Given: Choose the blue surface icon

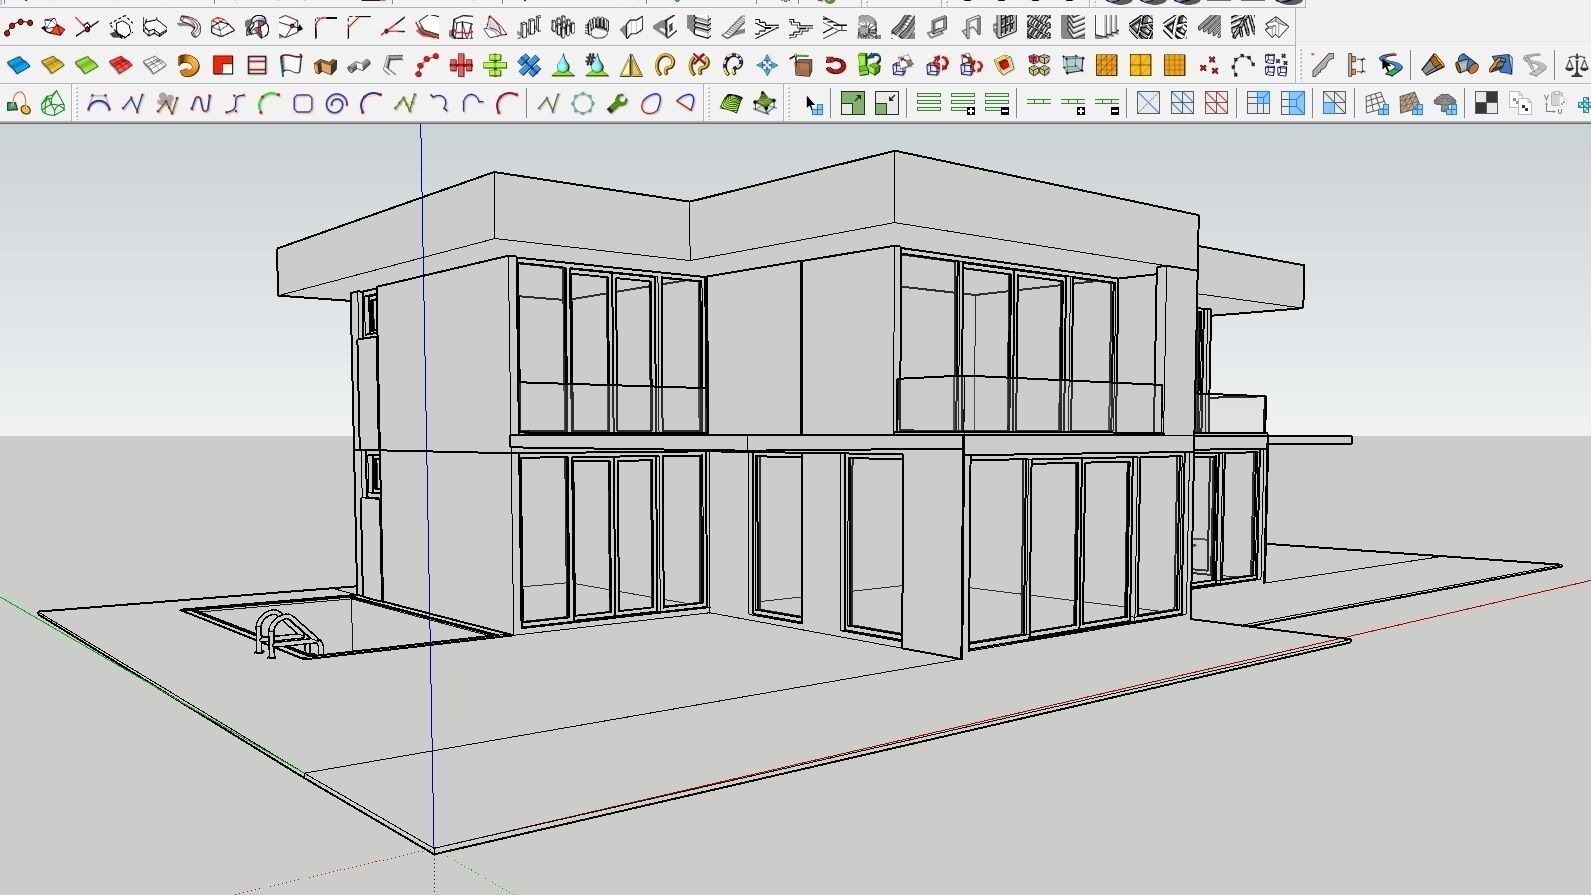Looking at the screenshot, I should pos(18,66).
